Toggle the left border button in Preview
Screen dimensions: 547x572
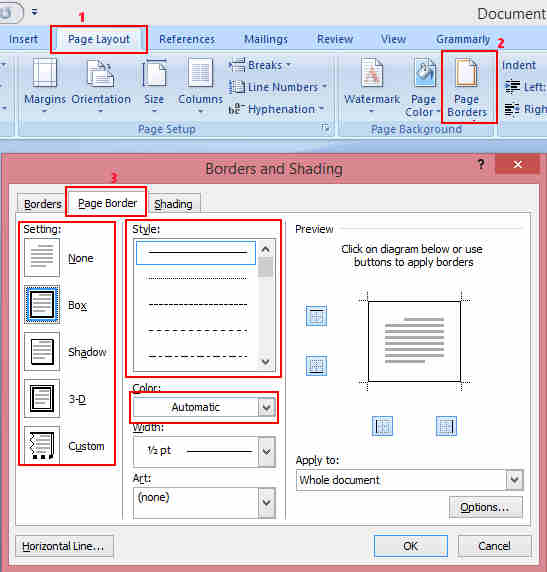click(x=382, y=426)
